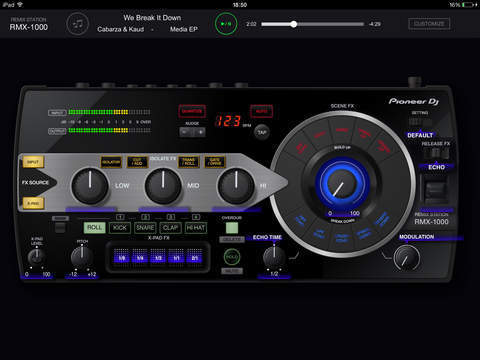
Task: Toggle the round green HOLD button
Action: tap(232, 257)
